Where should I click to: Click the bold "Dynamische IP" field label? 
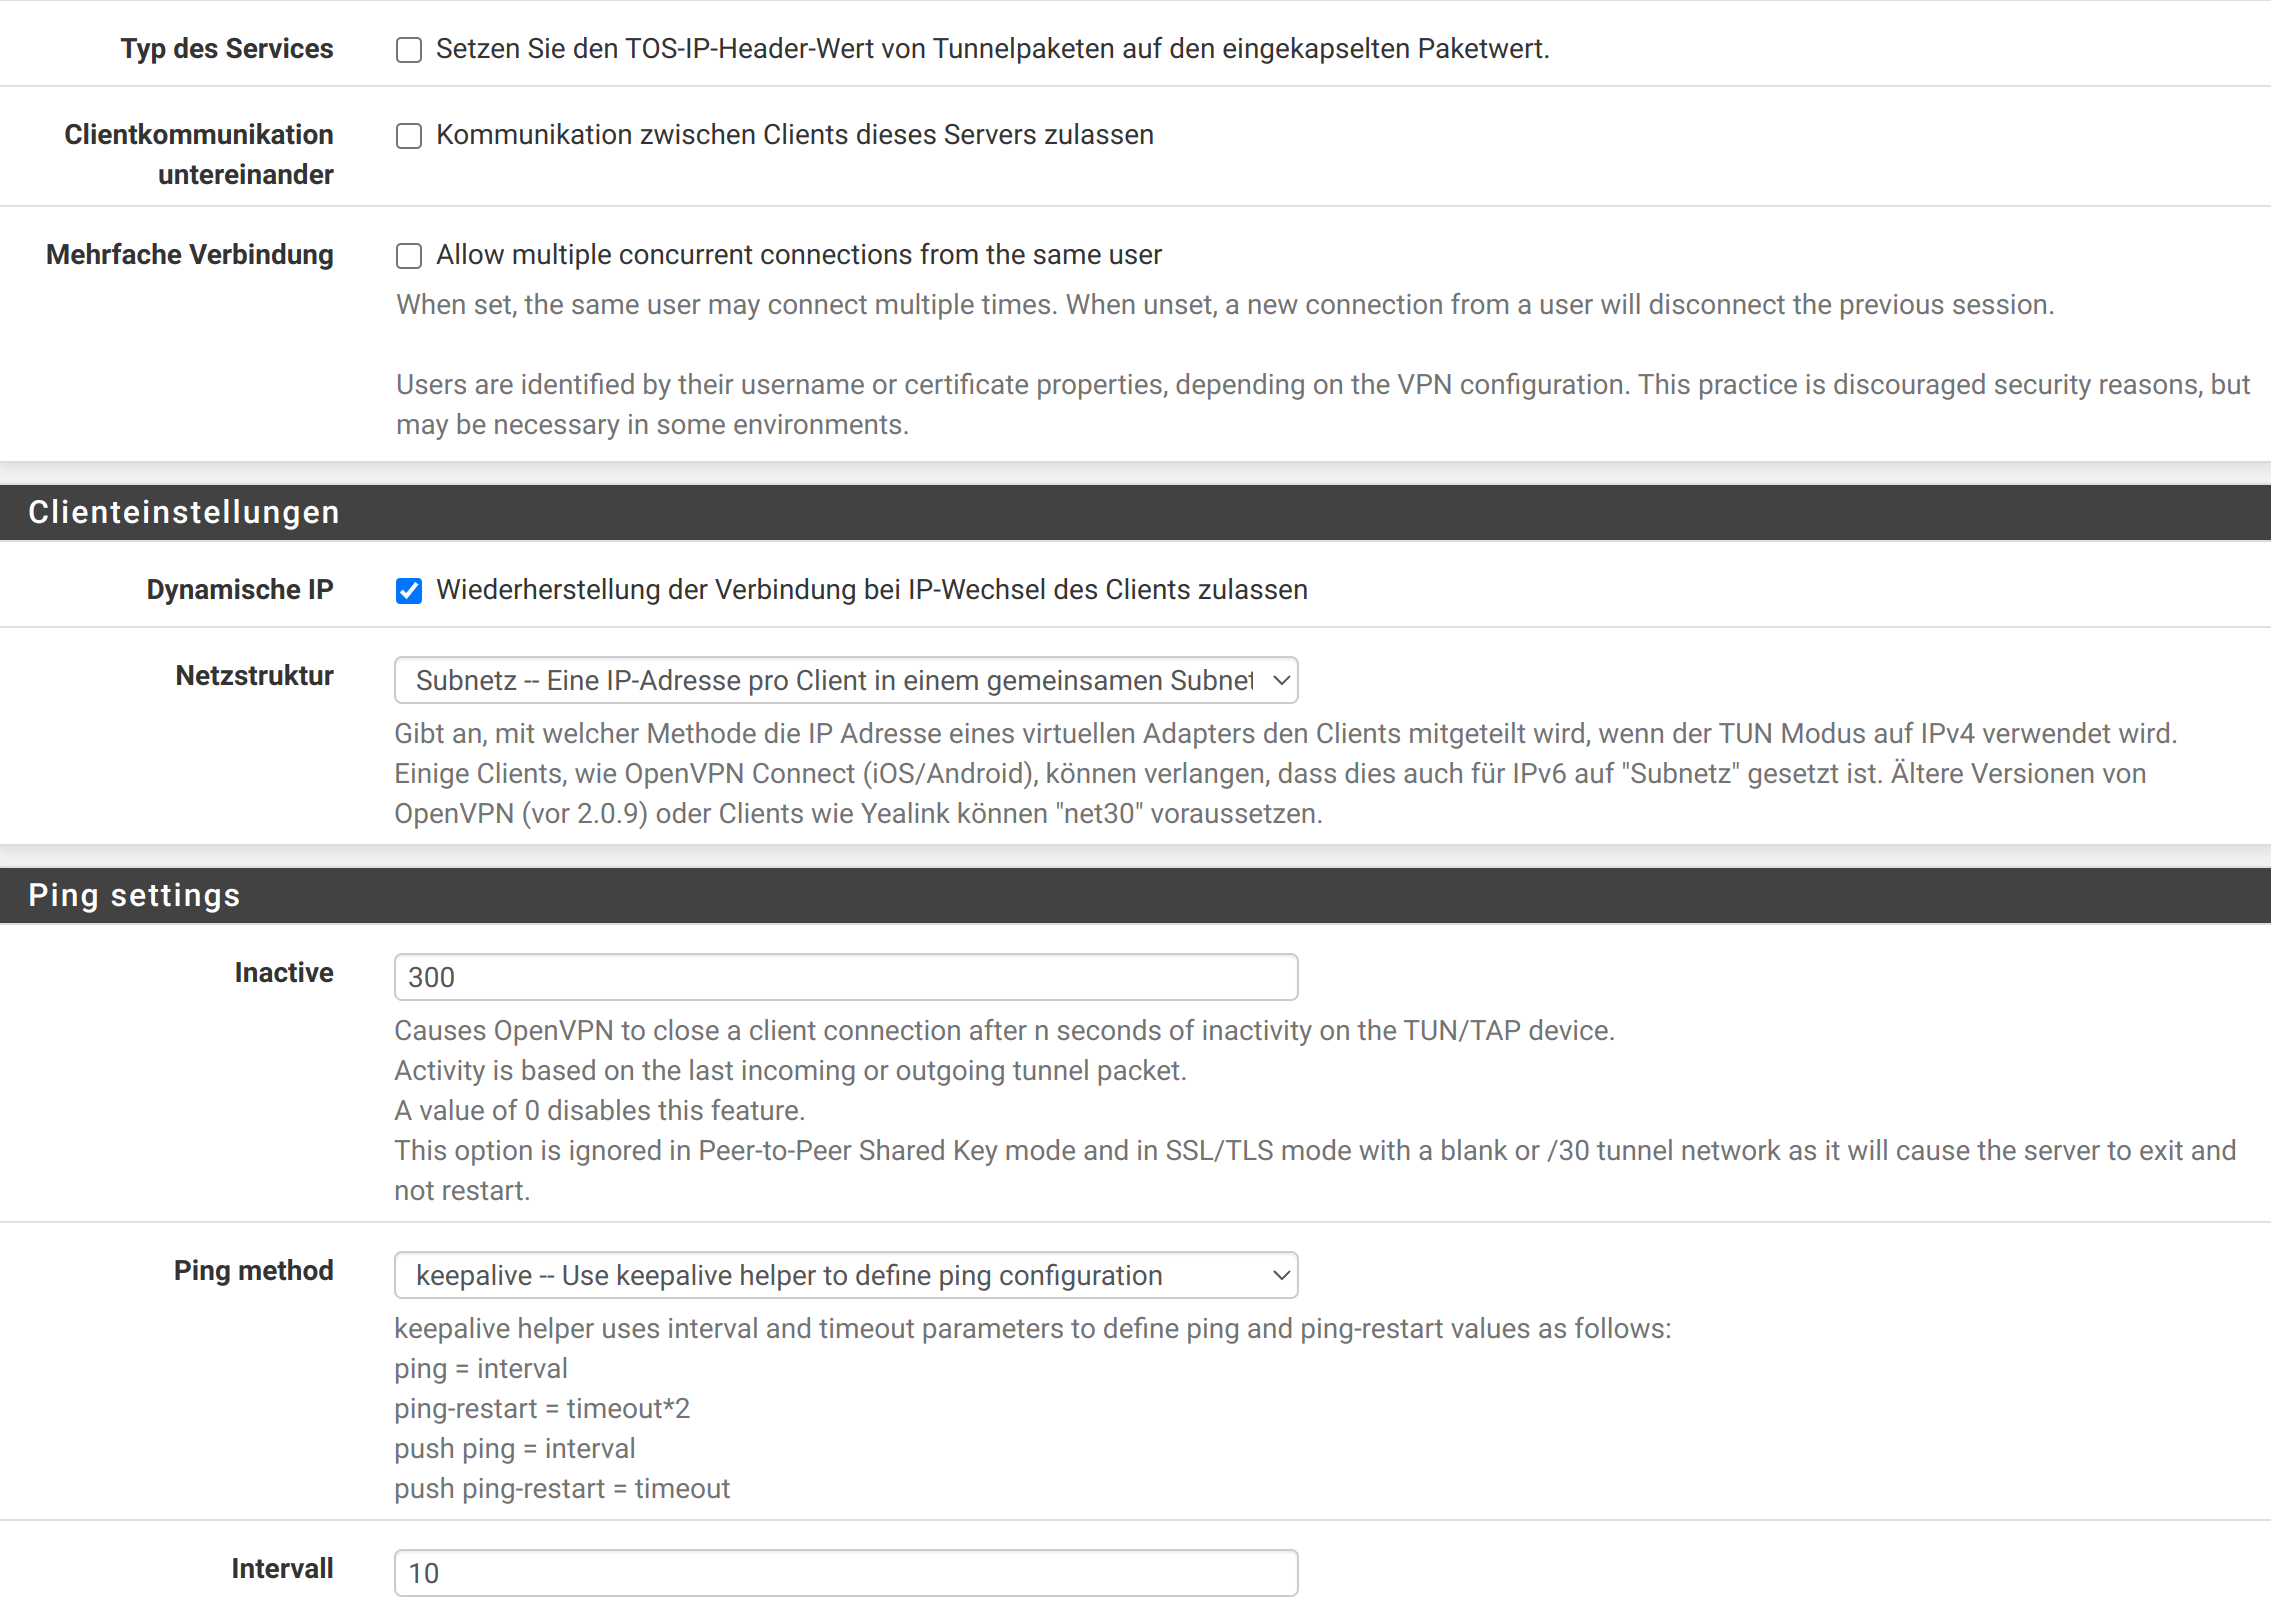240,590
